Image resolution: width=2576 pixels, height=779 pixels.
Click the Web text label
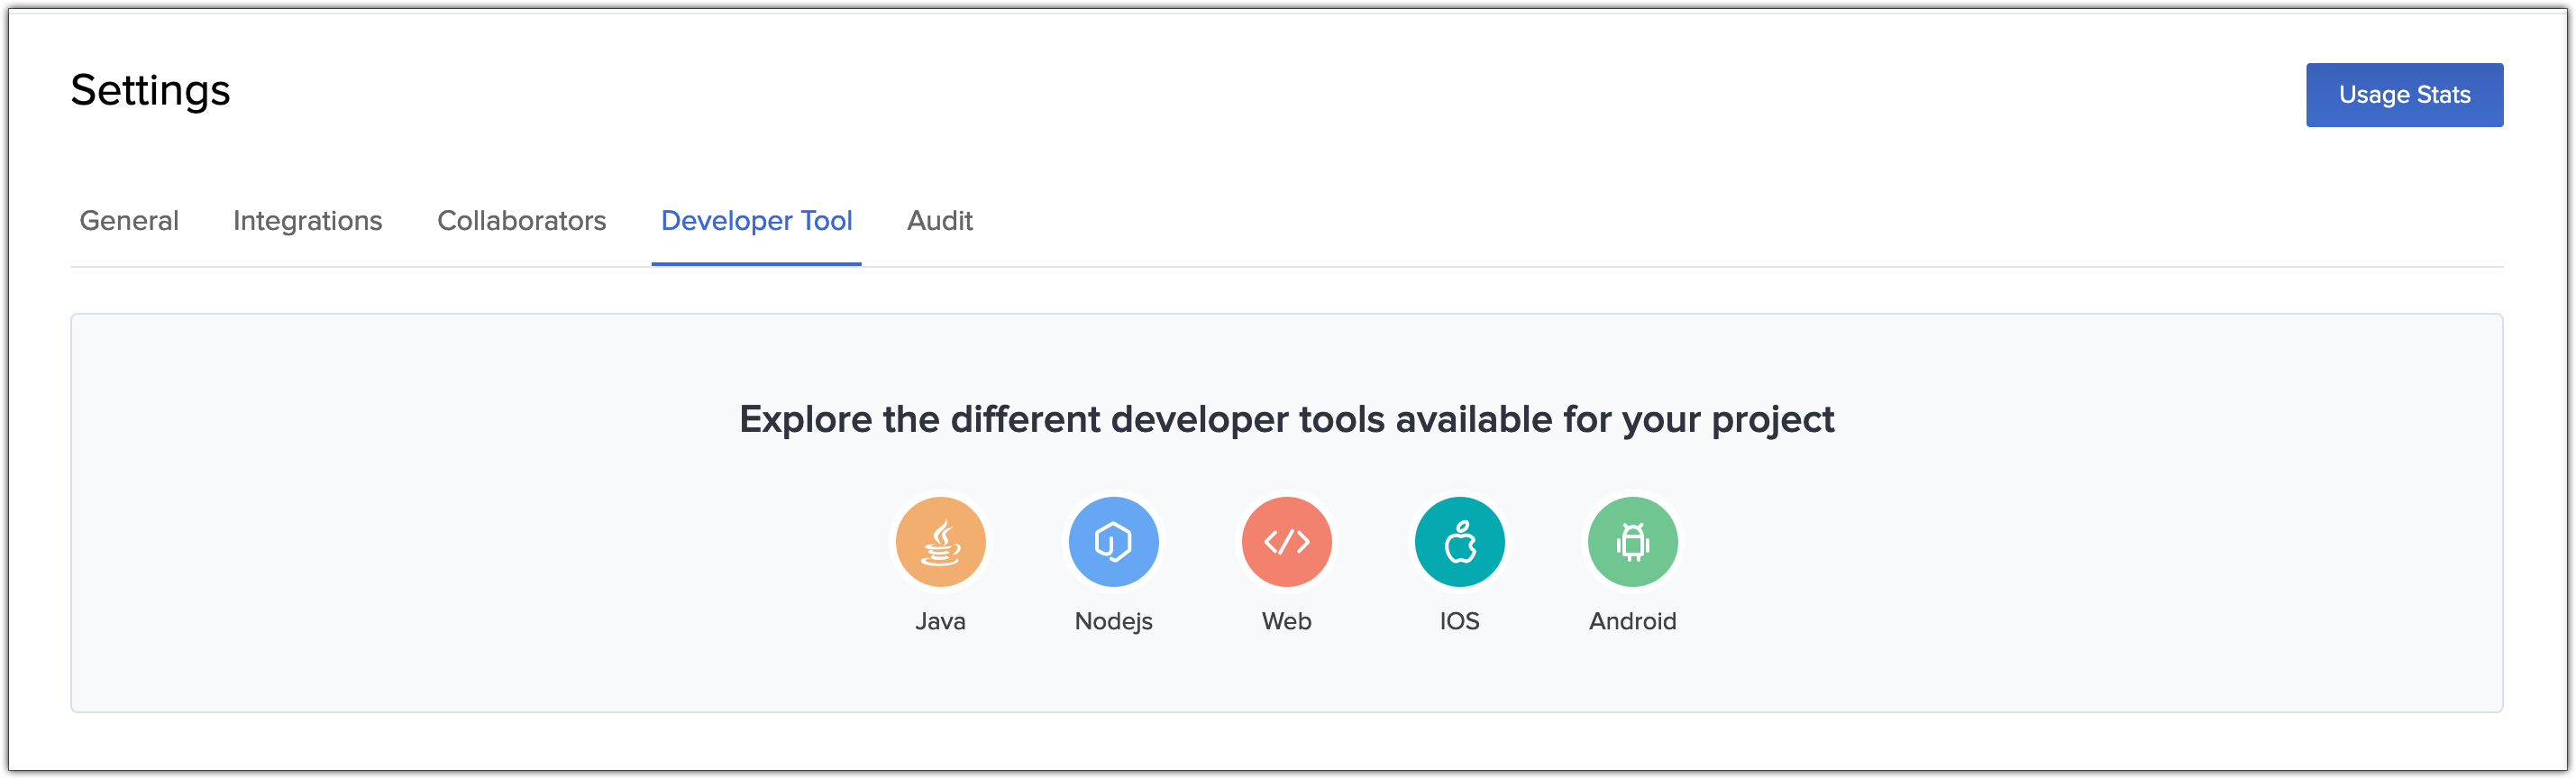1286,621
